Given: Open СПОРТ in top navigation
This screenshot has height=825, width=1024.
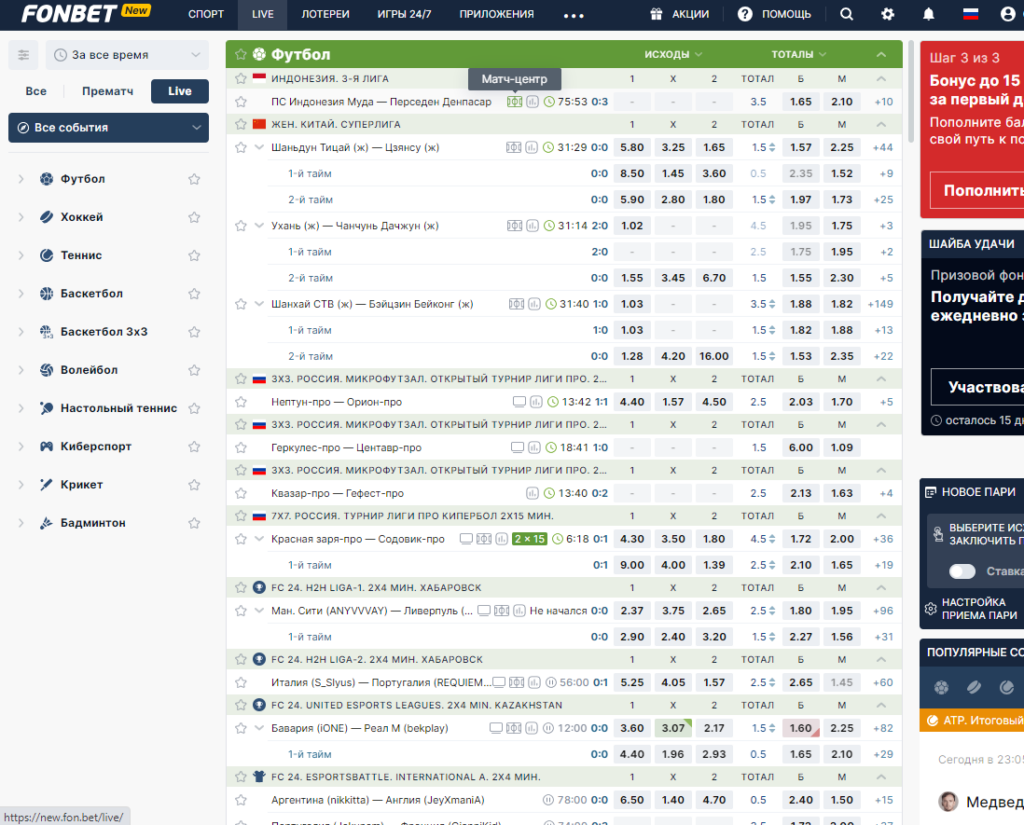Looking at the screenshot, I should [x=206, y=14].
